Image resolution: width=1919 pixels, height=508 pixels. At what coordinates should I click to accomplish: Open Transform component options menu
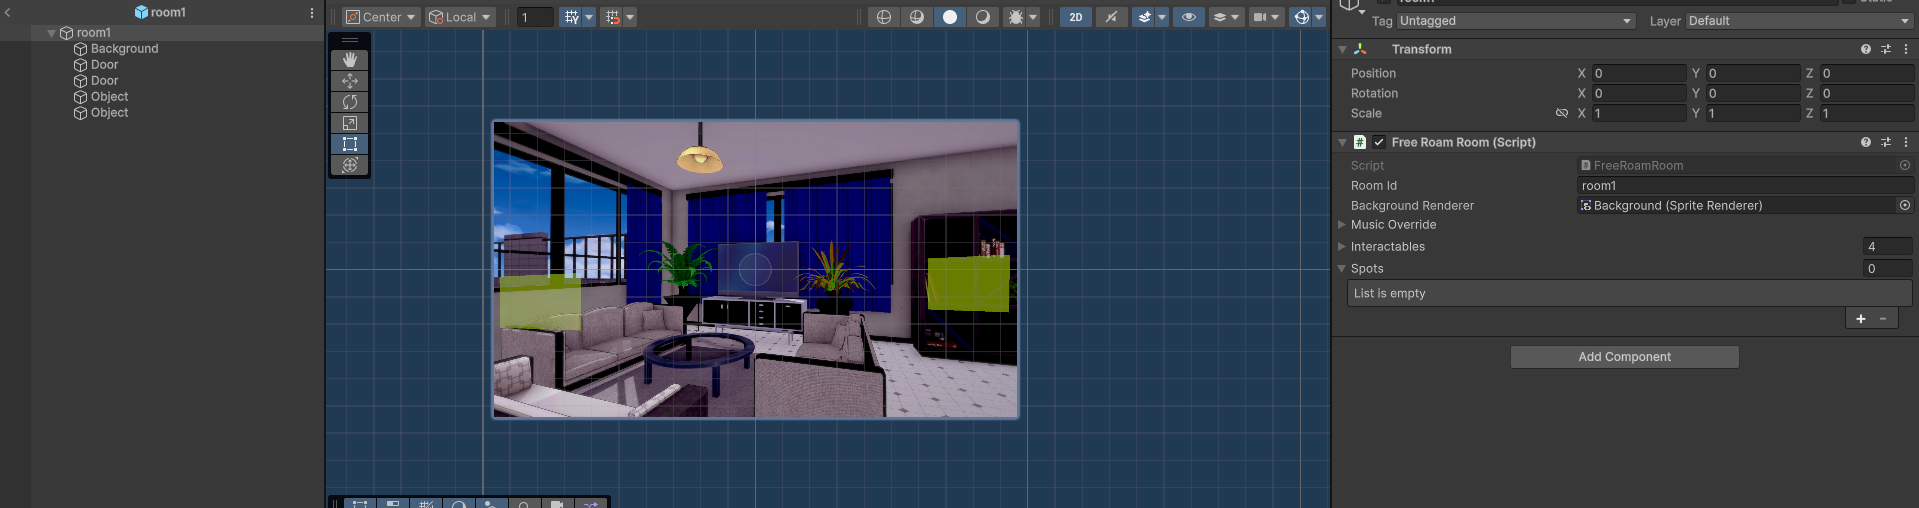coord(1905,49)
